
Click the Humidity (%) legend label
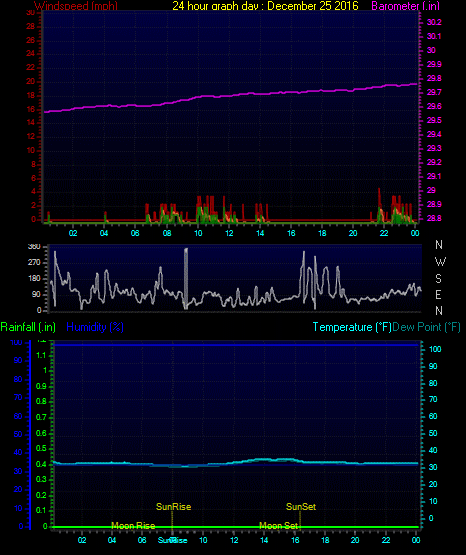point(95,327)
